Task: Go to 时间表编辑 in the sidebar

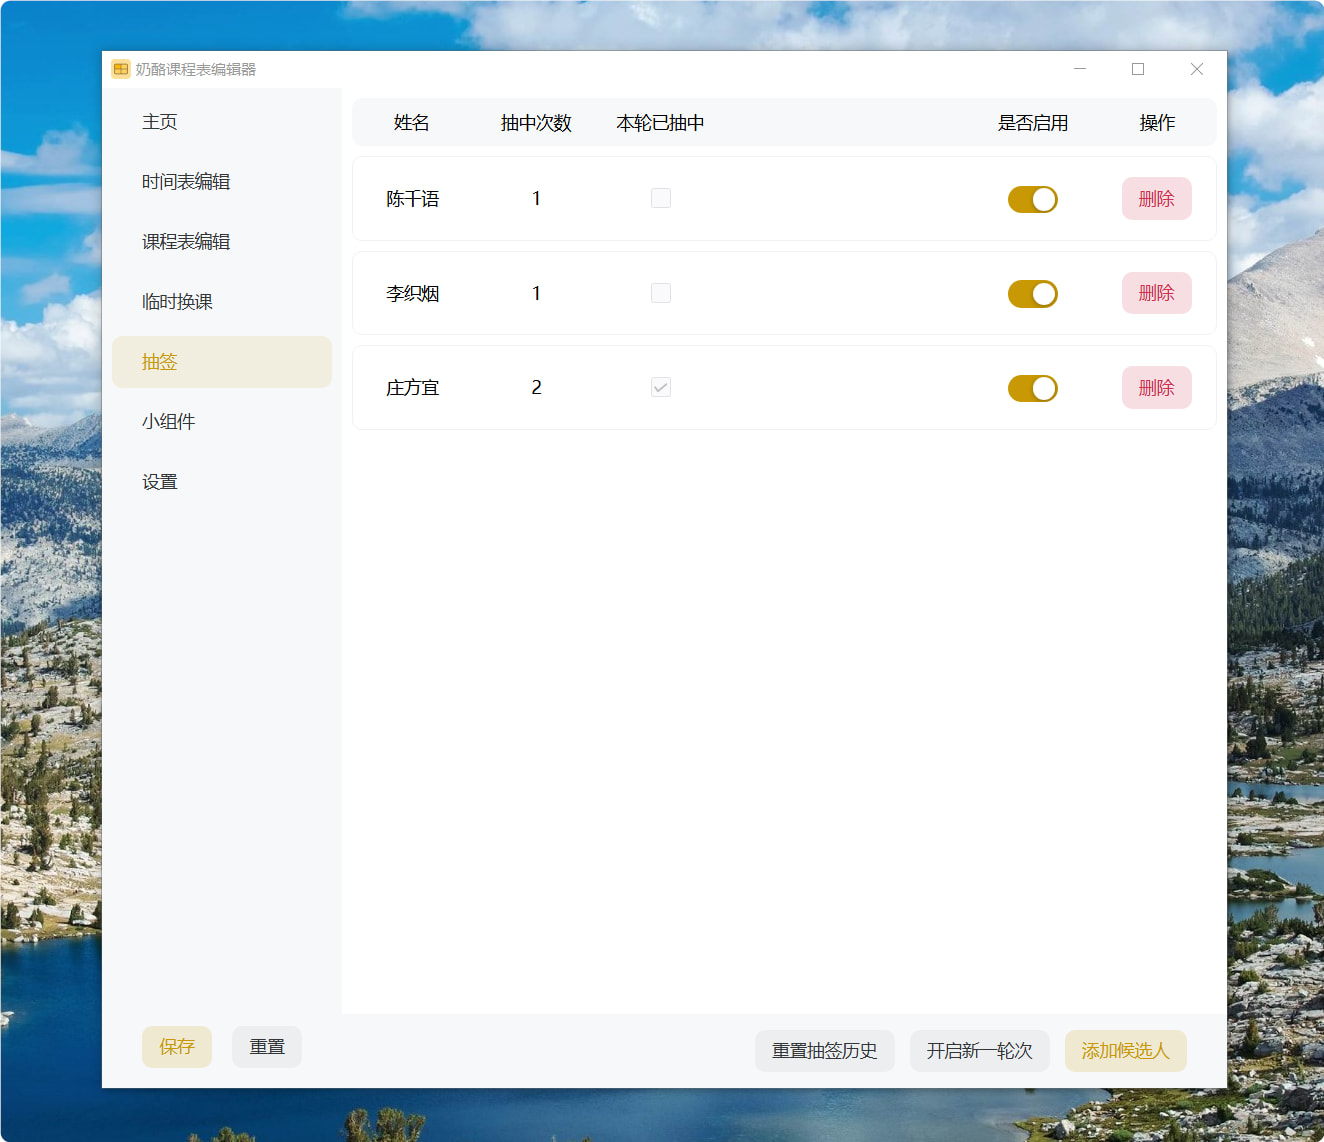Action: [222, 182]
